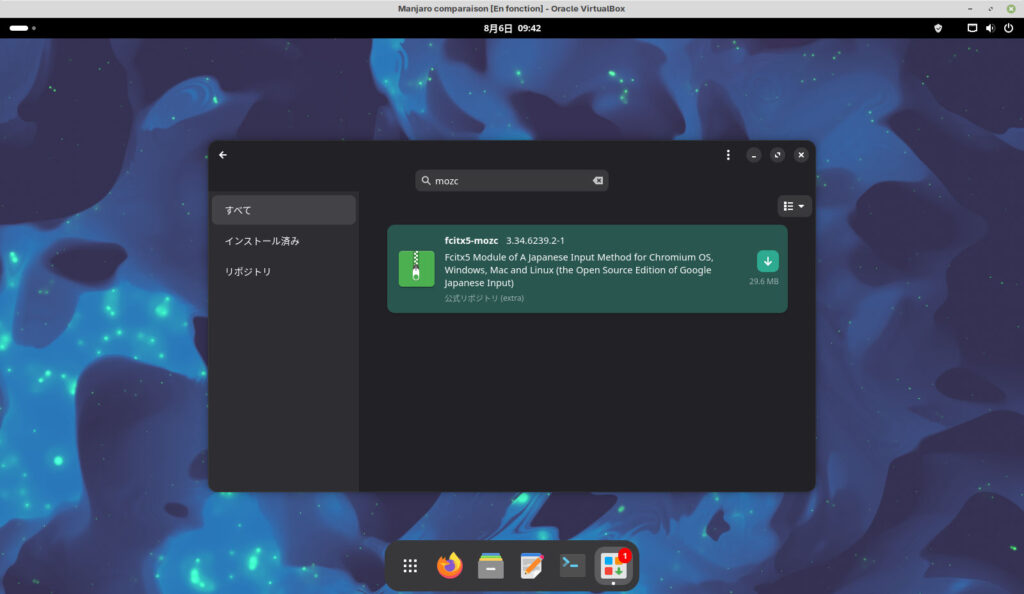Viewport: 1024px width, 594px height.
Task: Open the text editor from the dock
Action: (x=532, y=566)
